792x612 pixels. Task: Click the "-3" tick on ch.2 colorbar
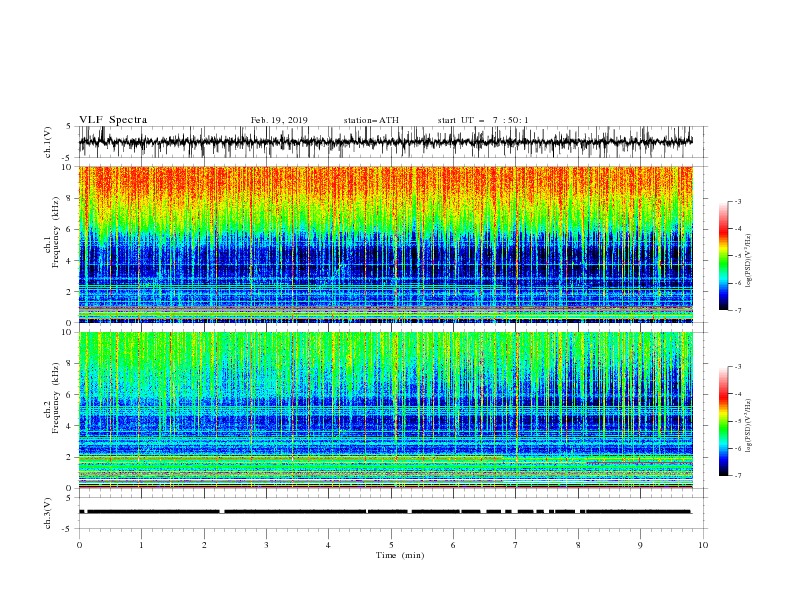pyautogui.click(x=737, y=367)
